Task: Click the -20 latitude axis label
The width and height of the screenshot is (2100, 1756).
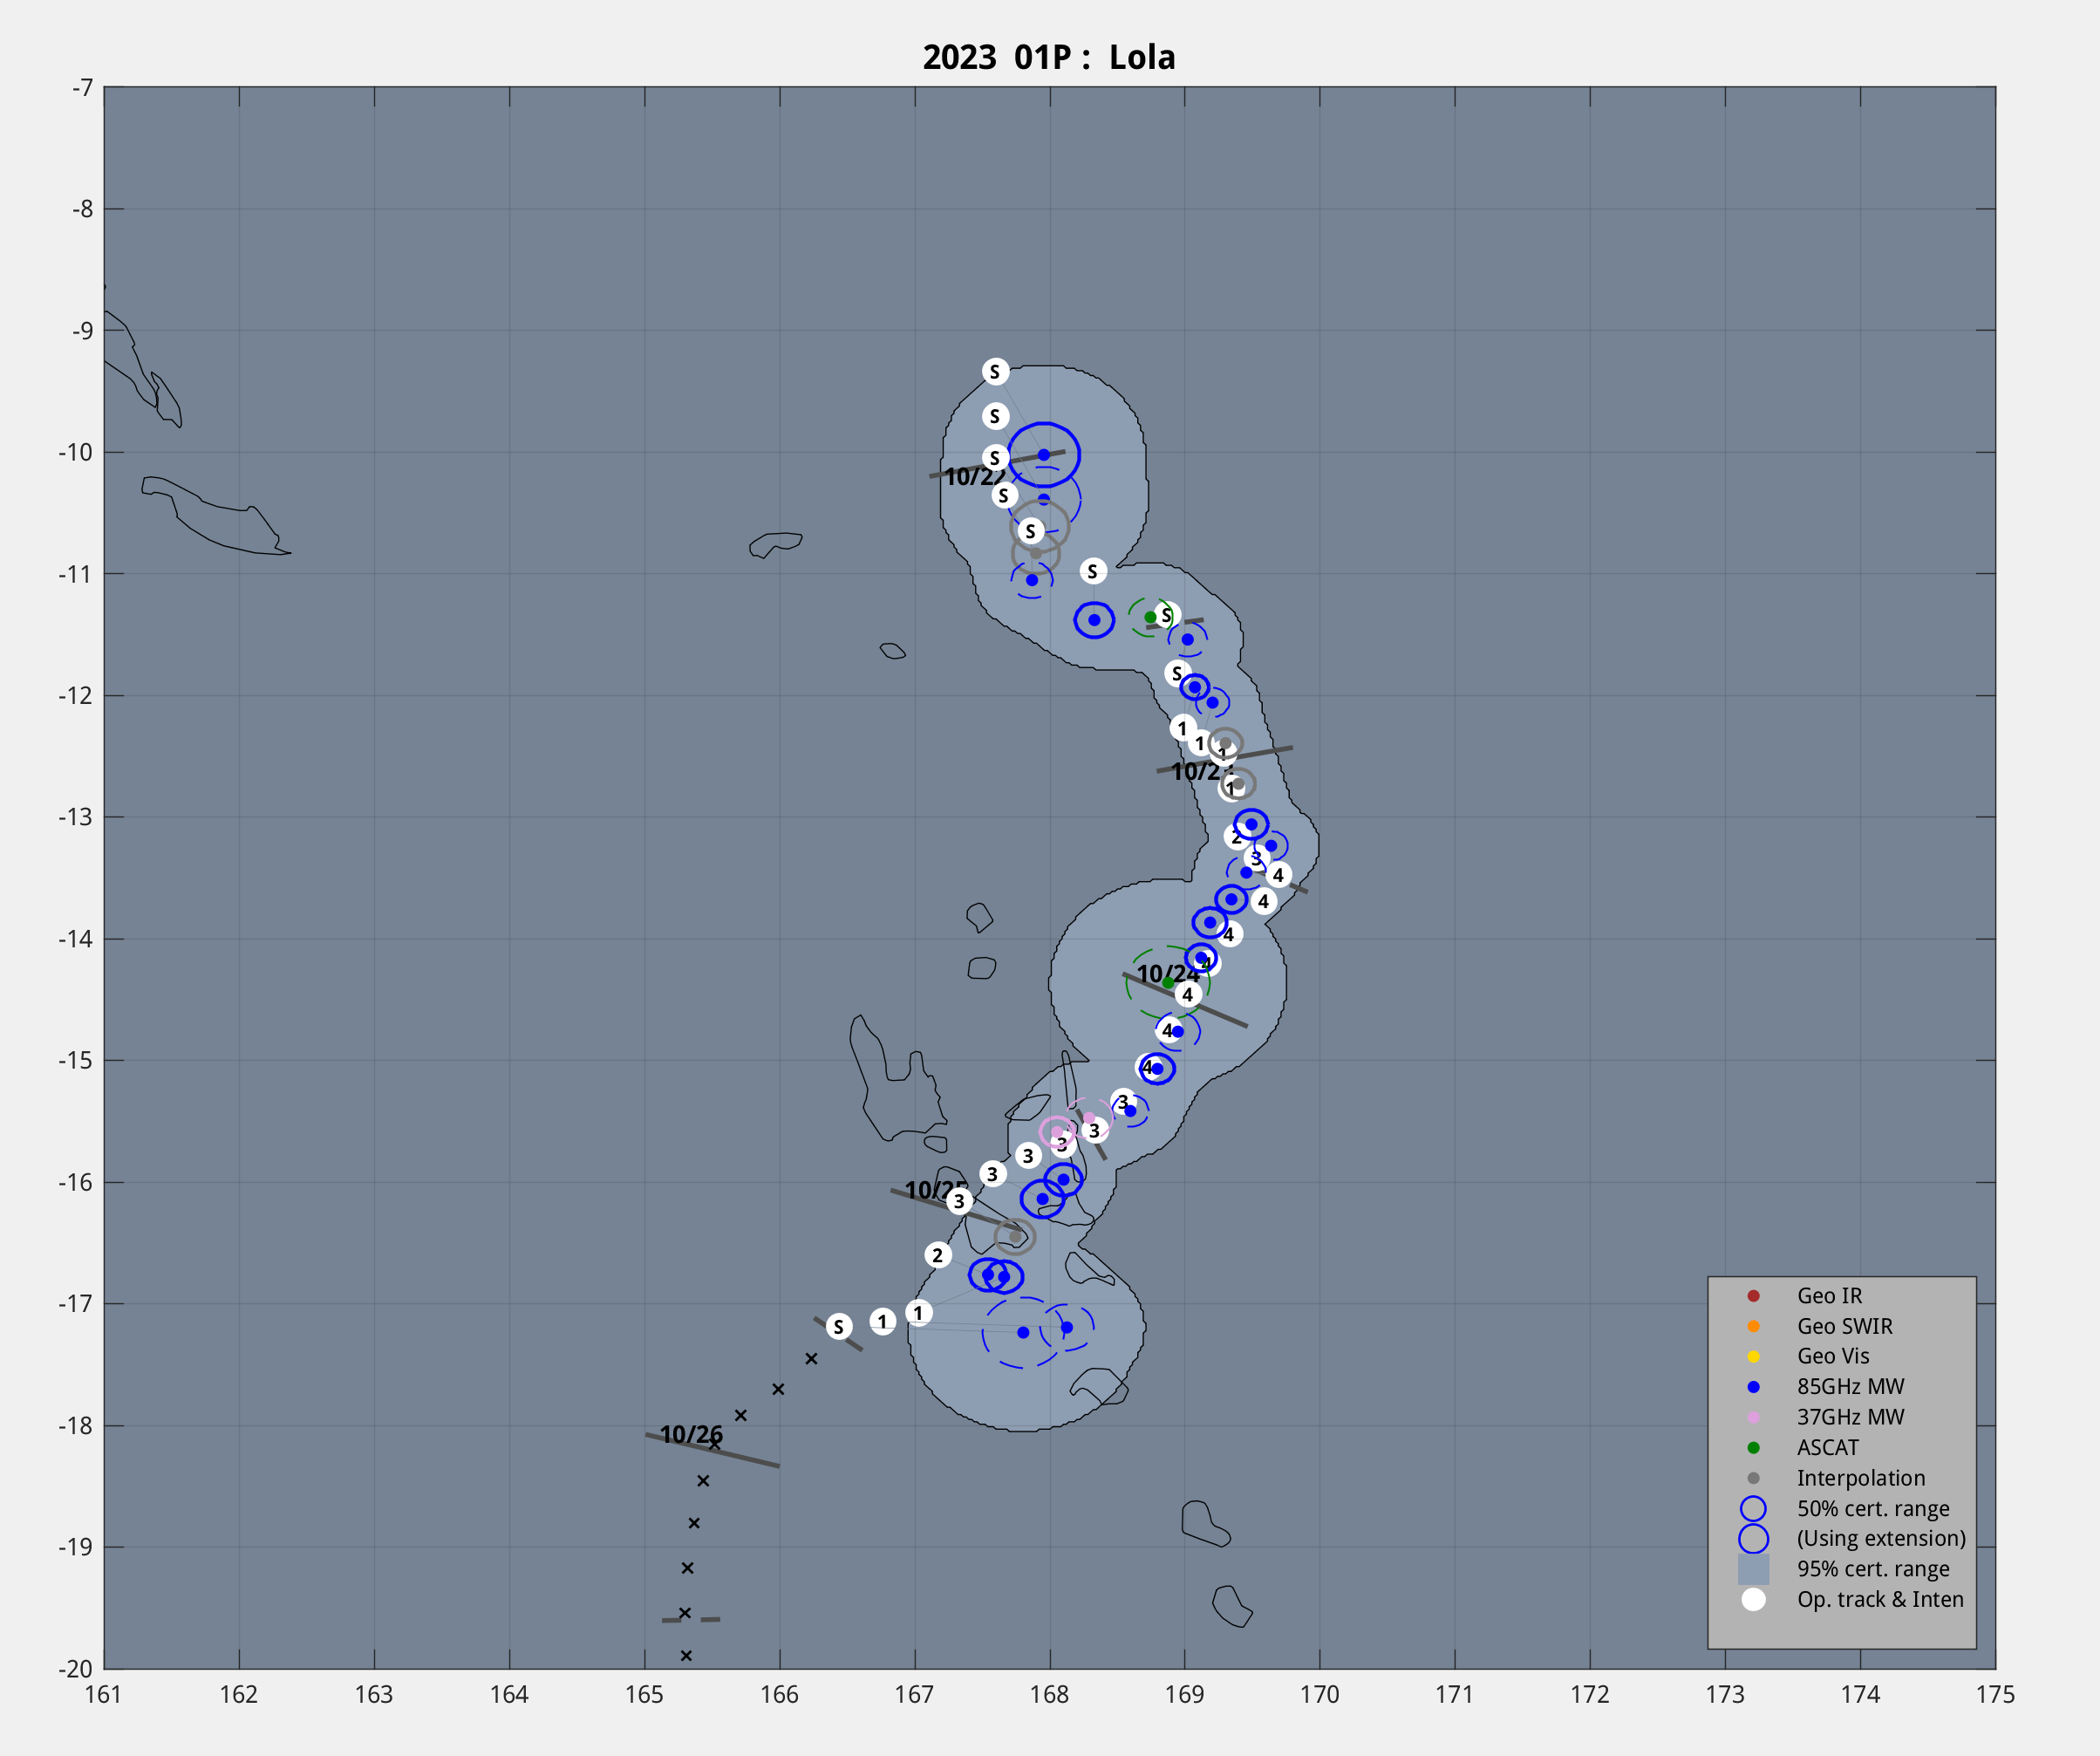Action: pyautogui.click(x=76, y=1669)
